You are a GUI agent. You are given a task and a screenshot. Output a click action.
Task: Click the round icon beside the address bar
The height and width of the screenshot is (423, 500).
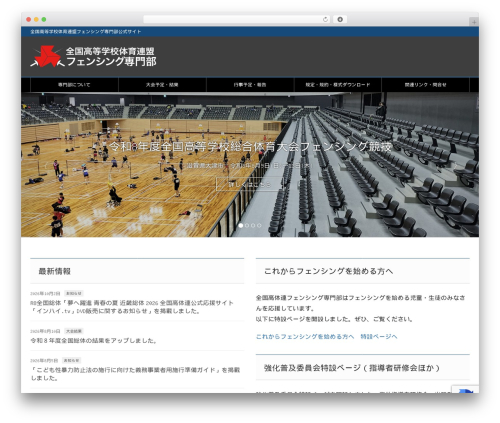tap(340, 19)
